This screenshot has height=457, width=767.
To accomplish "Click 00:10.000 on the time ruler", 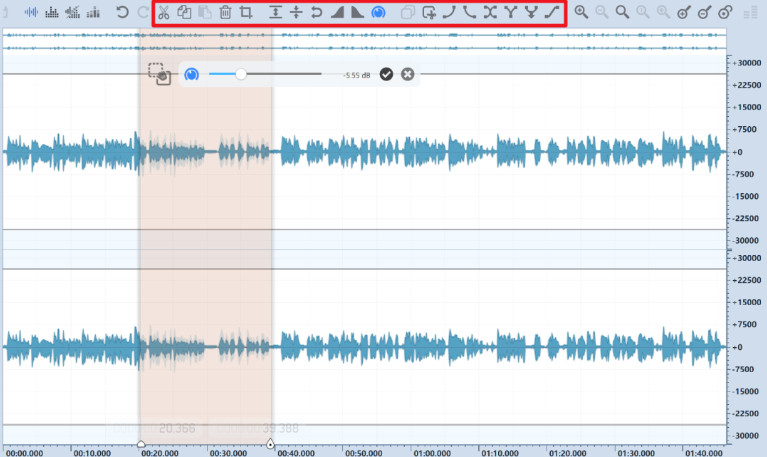I will tap(92, 453).
